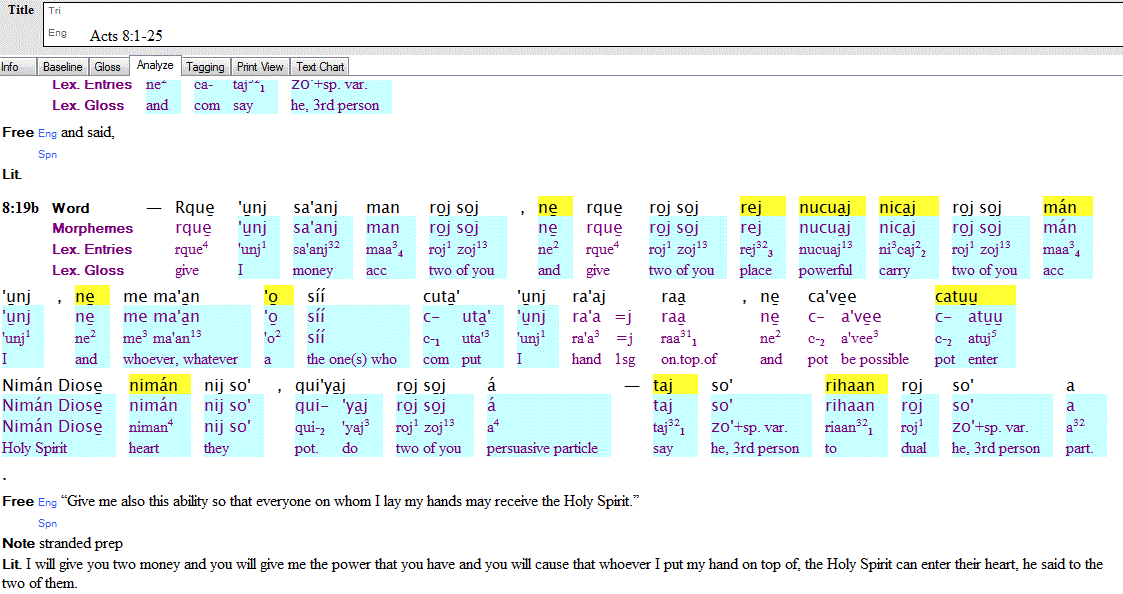Viewport: 1123px width, 594px height.
Task: Select highlighted word ''o'
Action: (x=279, y=296)
